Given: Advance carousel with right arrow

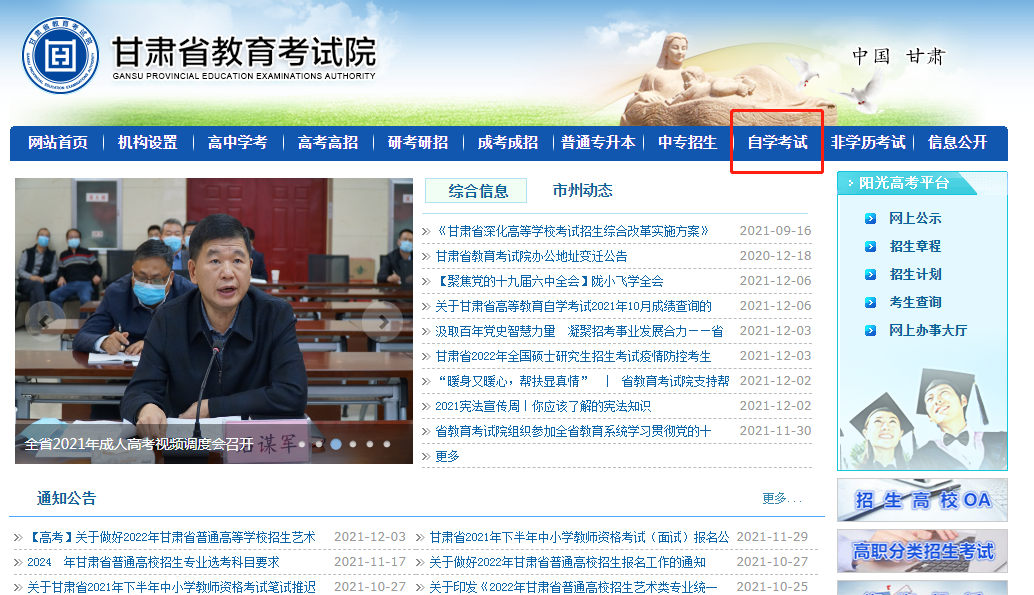Looking at the screenshot, I should 382,321.
